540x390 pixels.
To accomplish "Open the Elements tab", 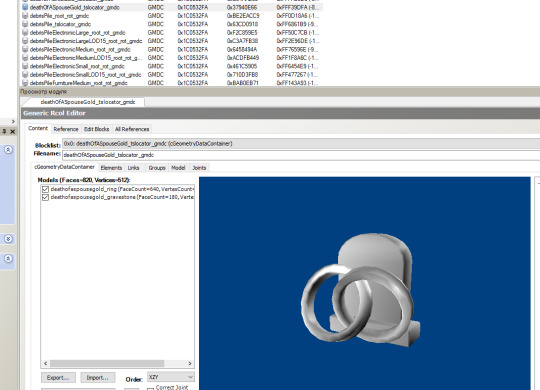I will [x=111, y=168].
